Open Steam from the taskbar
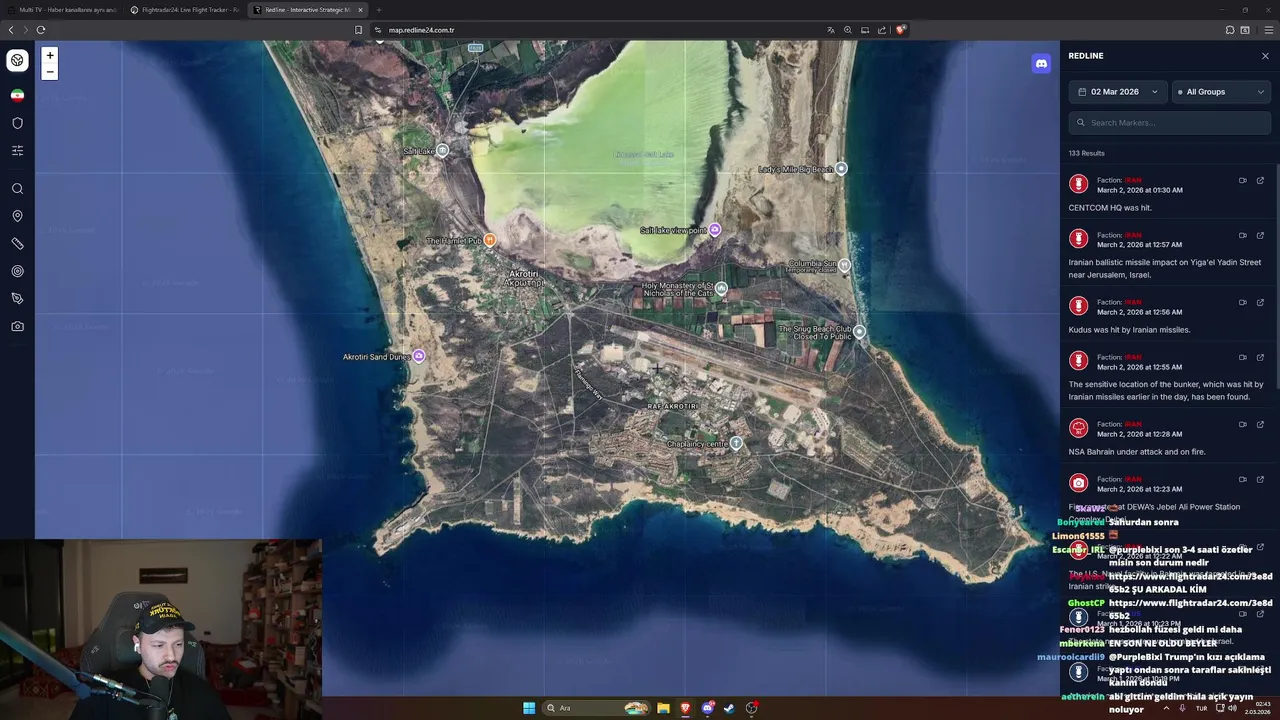 729,708
